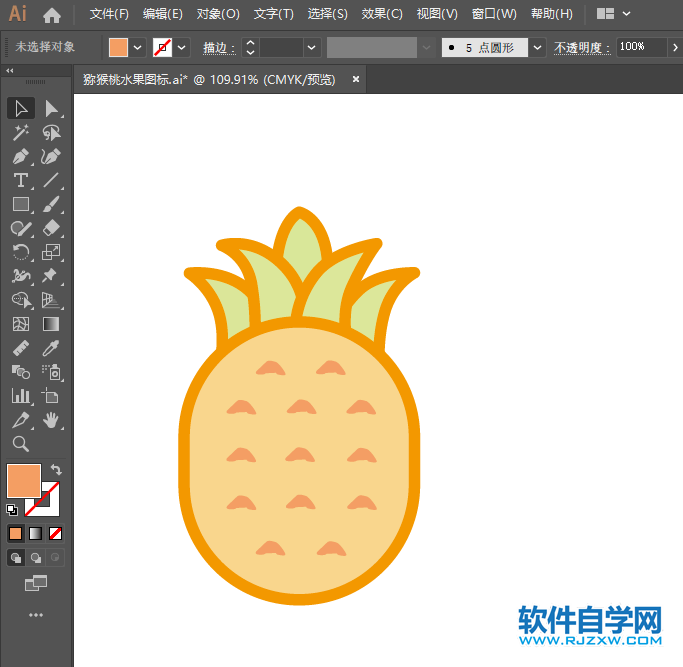Image resolution: width=683 pixels, height=667 pixels.
Task: Change the screen mode
Action: (36, 583)
